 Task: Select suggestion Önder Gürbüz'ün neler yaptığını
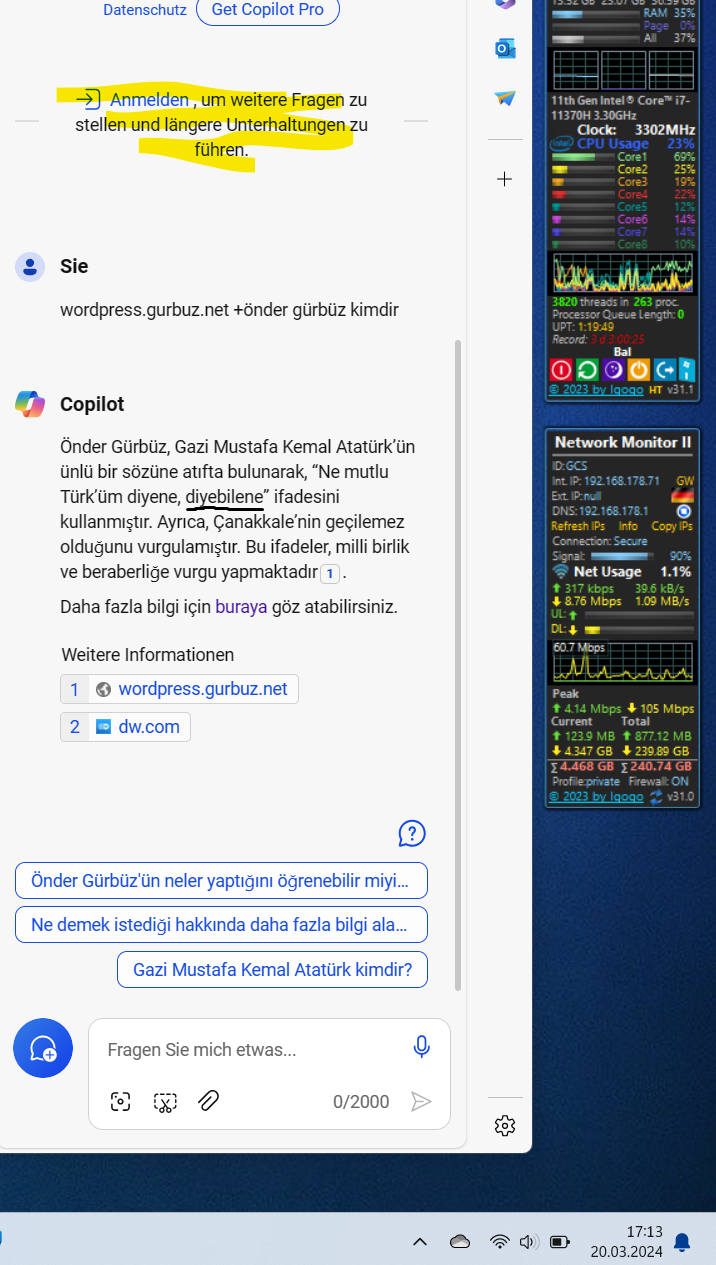(x=221, y=881)
